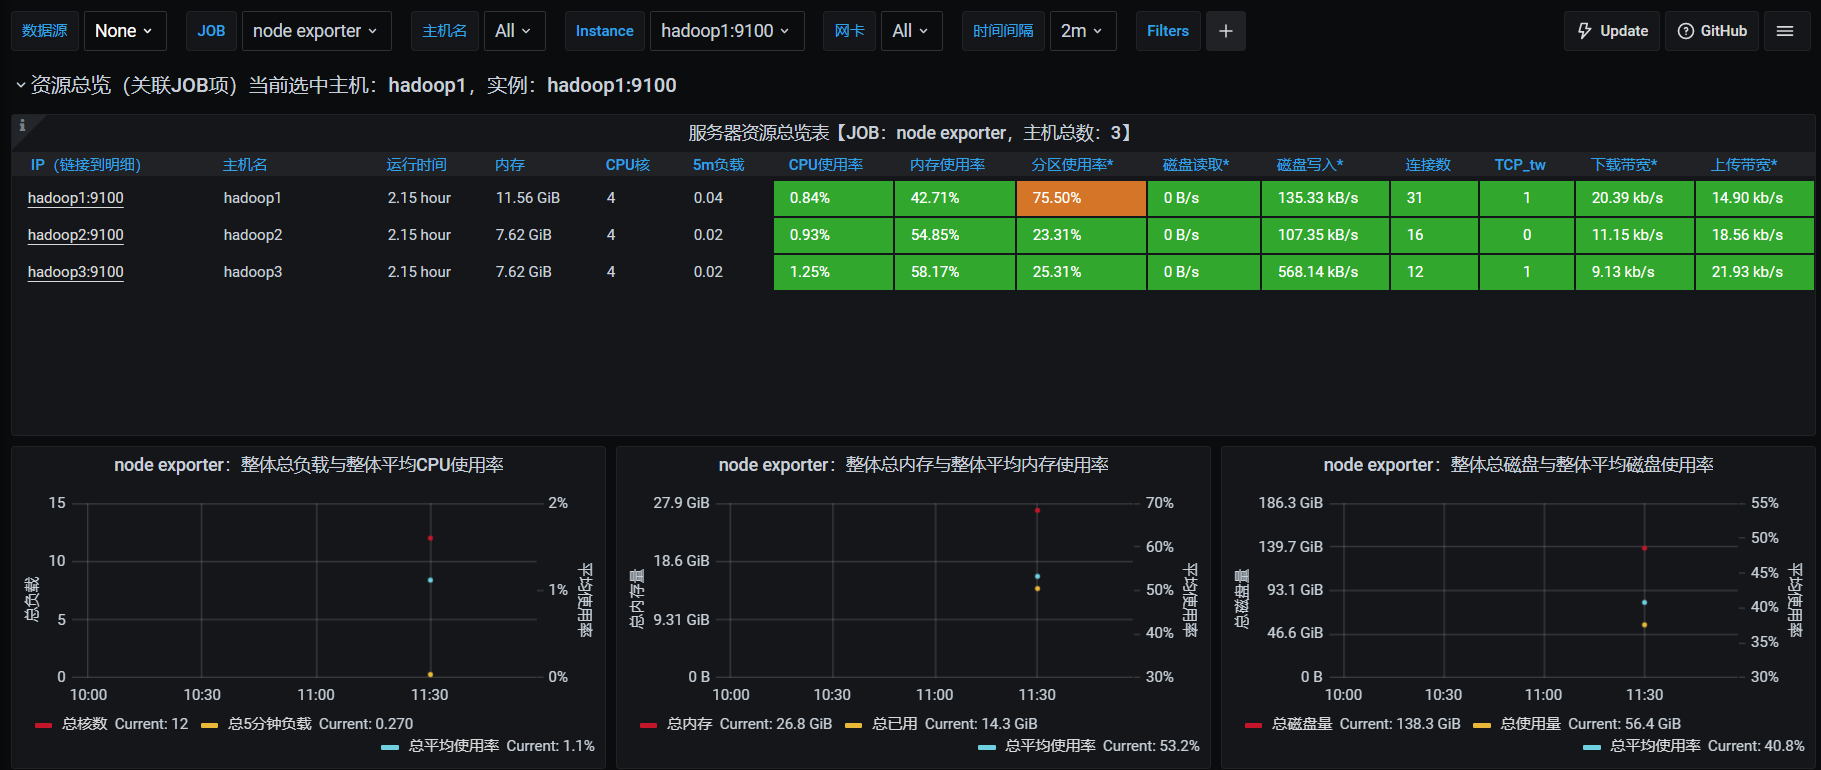
Task: Toggle the 总5分钟负载 legend series
Action: [270, 724]
